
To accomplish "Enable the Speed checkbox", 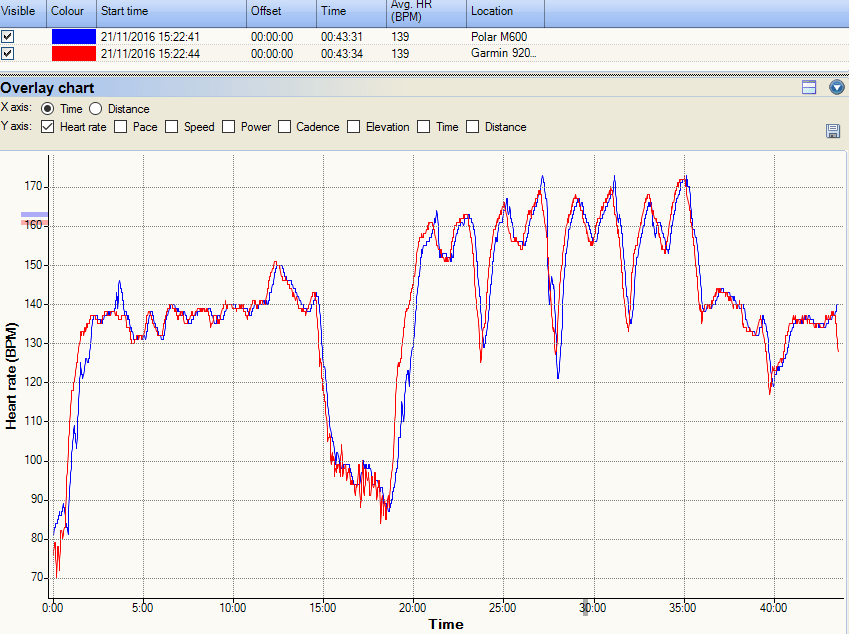I will click(170, 127).
